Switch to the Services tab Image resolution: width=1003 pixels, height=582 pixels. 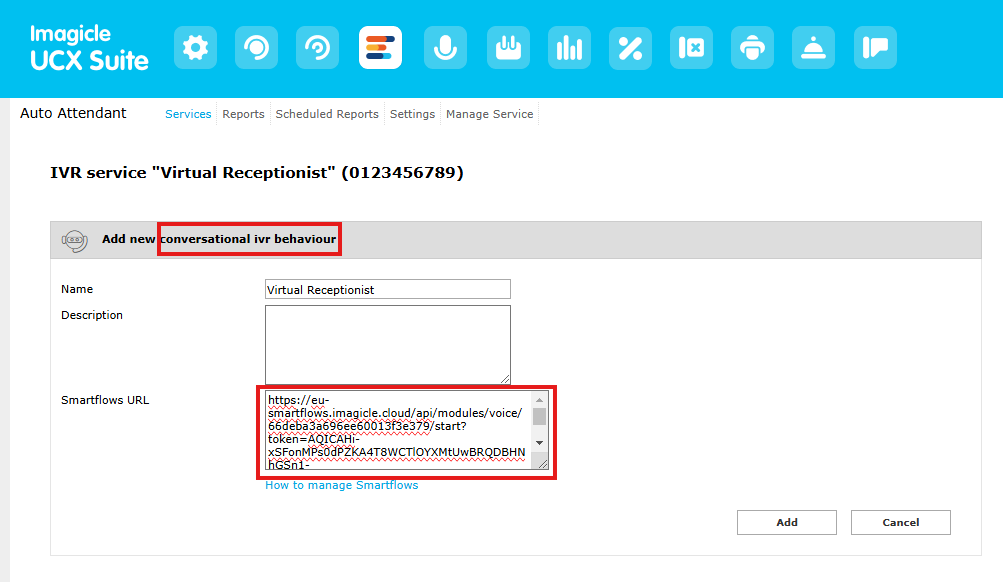point(188,114)
